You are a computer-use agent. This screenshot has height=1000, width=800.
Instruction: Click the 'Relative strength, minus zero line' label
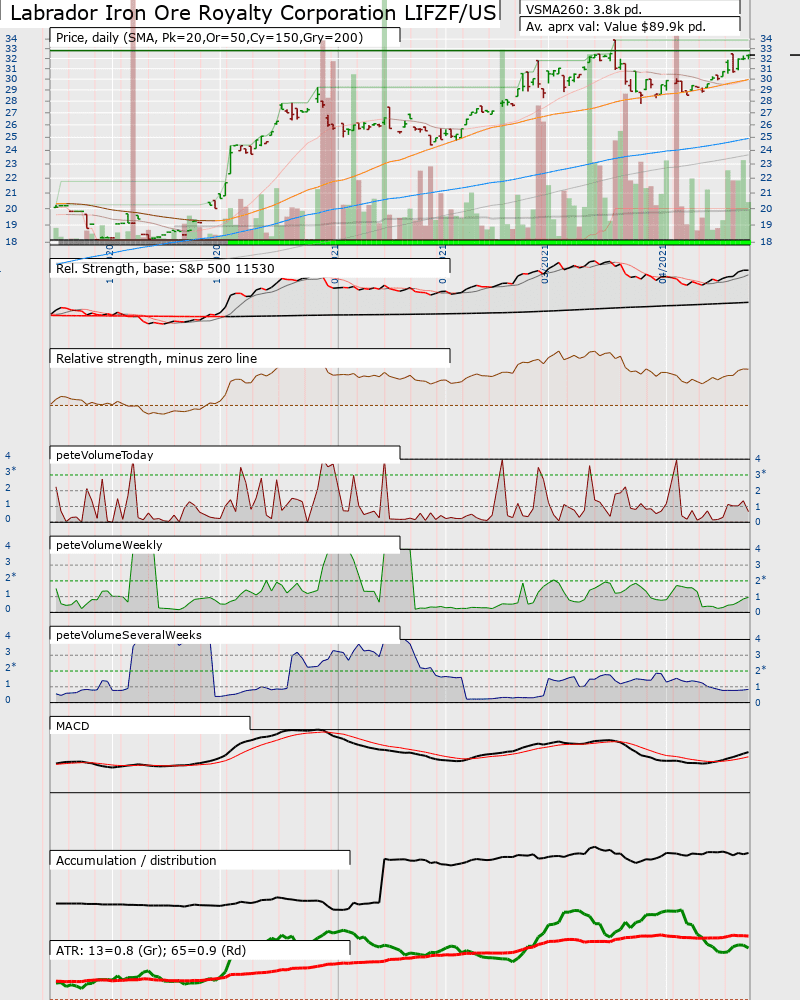156,358
